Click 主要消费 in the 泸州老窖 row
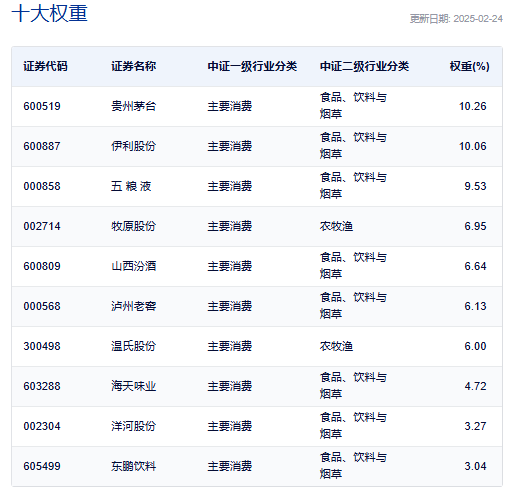This screenshot has width=514, height=502. (x=230, y=306)
